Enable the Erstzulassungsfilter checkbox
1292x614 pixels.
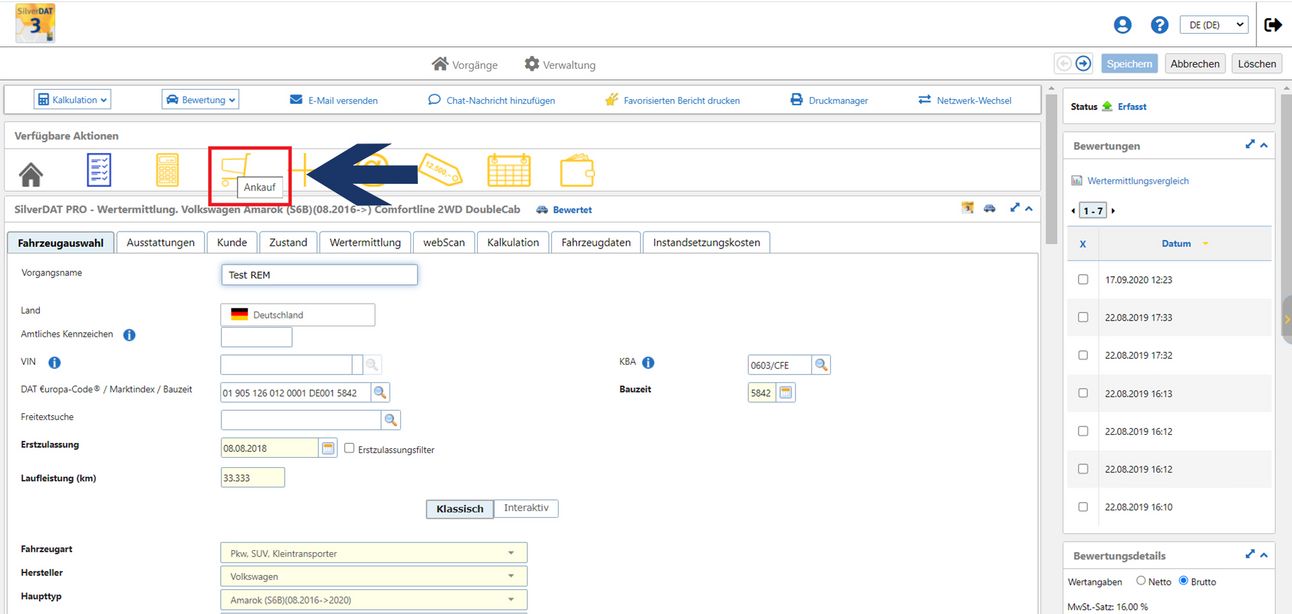coord(350,449)
